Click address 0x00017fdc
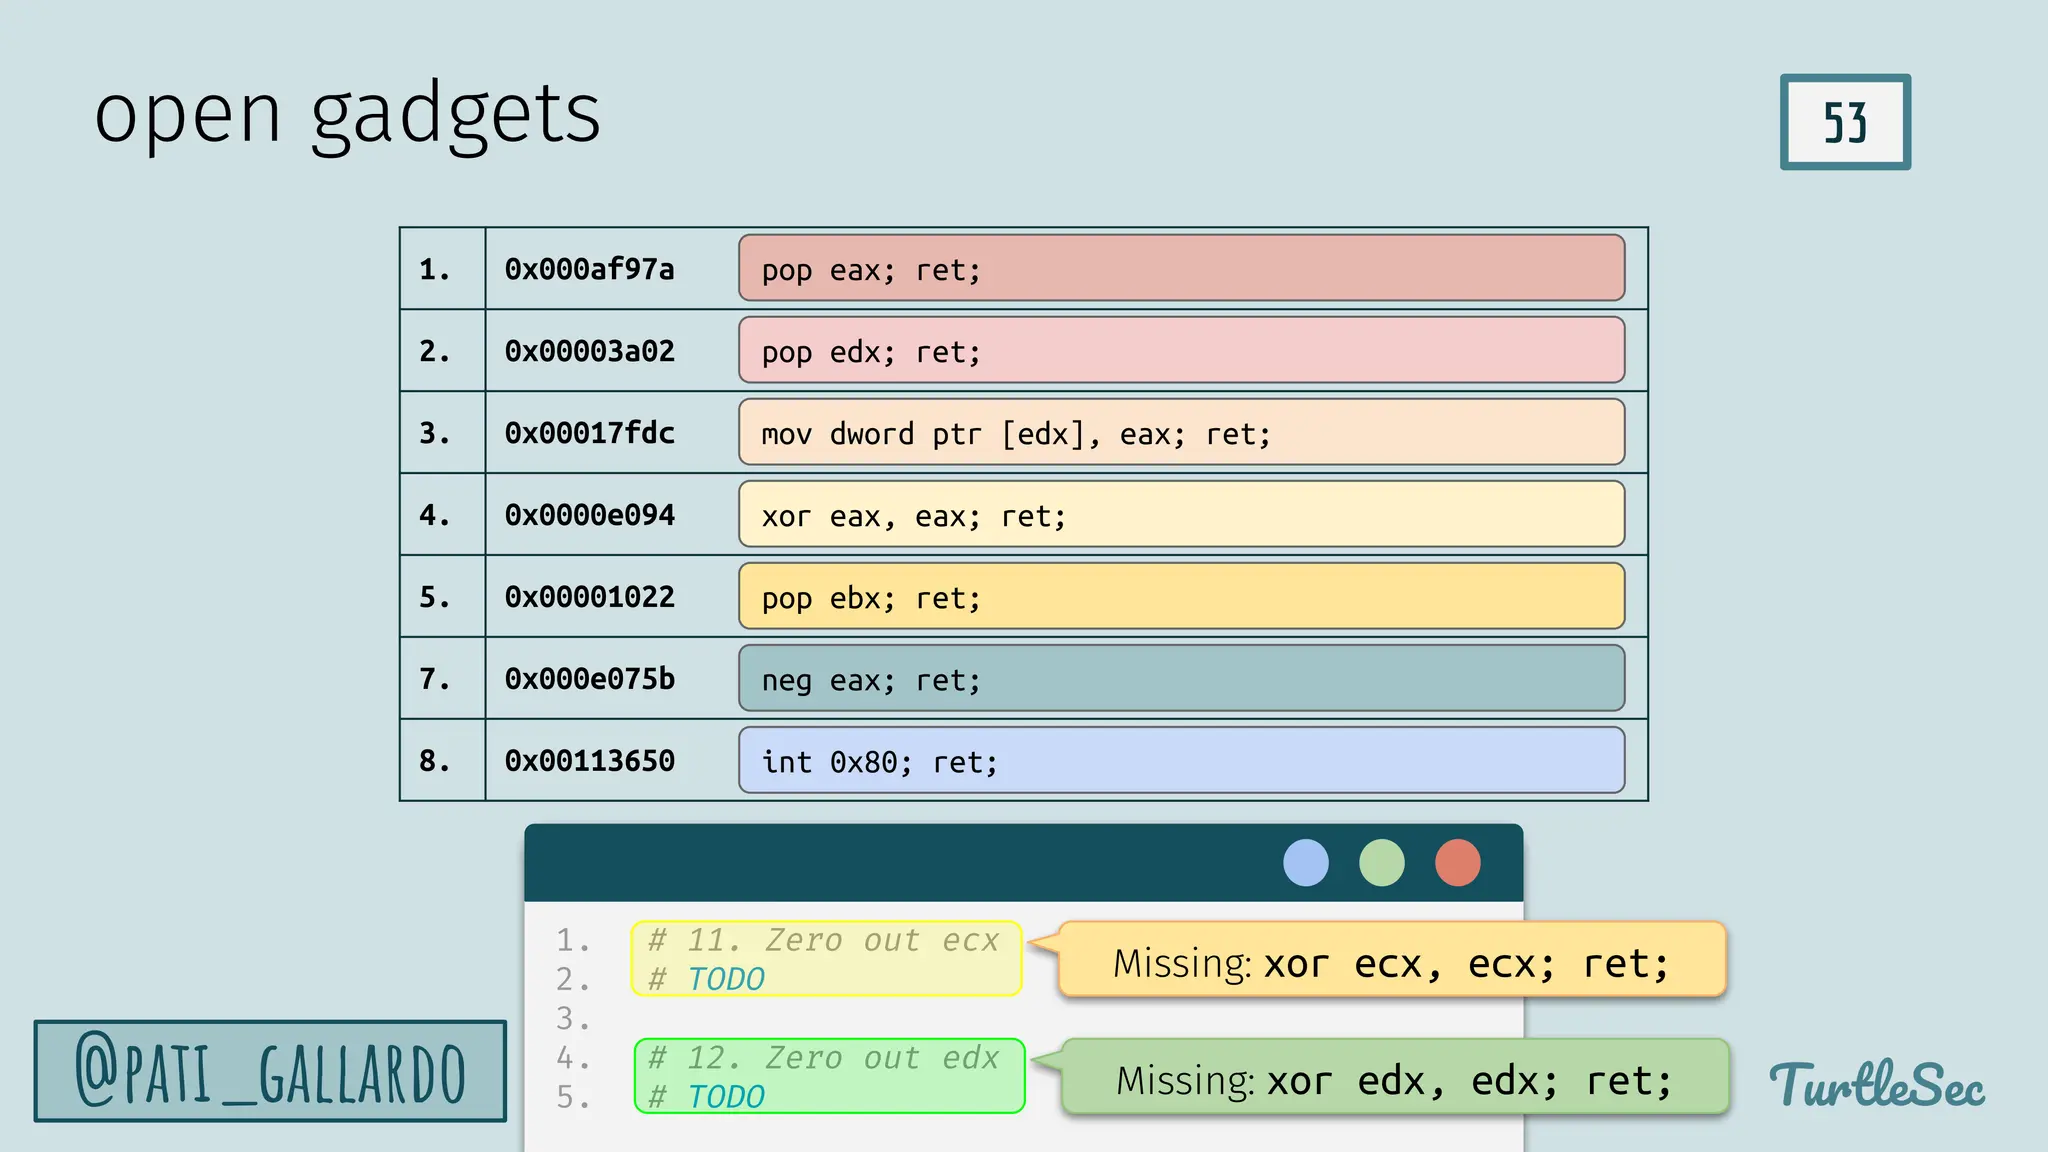 tap(589, 433)
